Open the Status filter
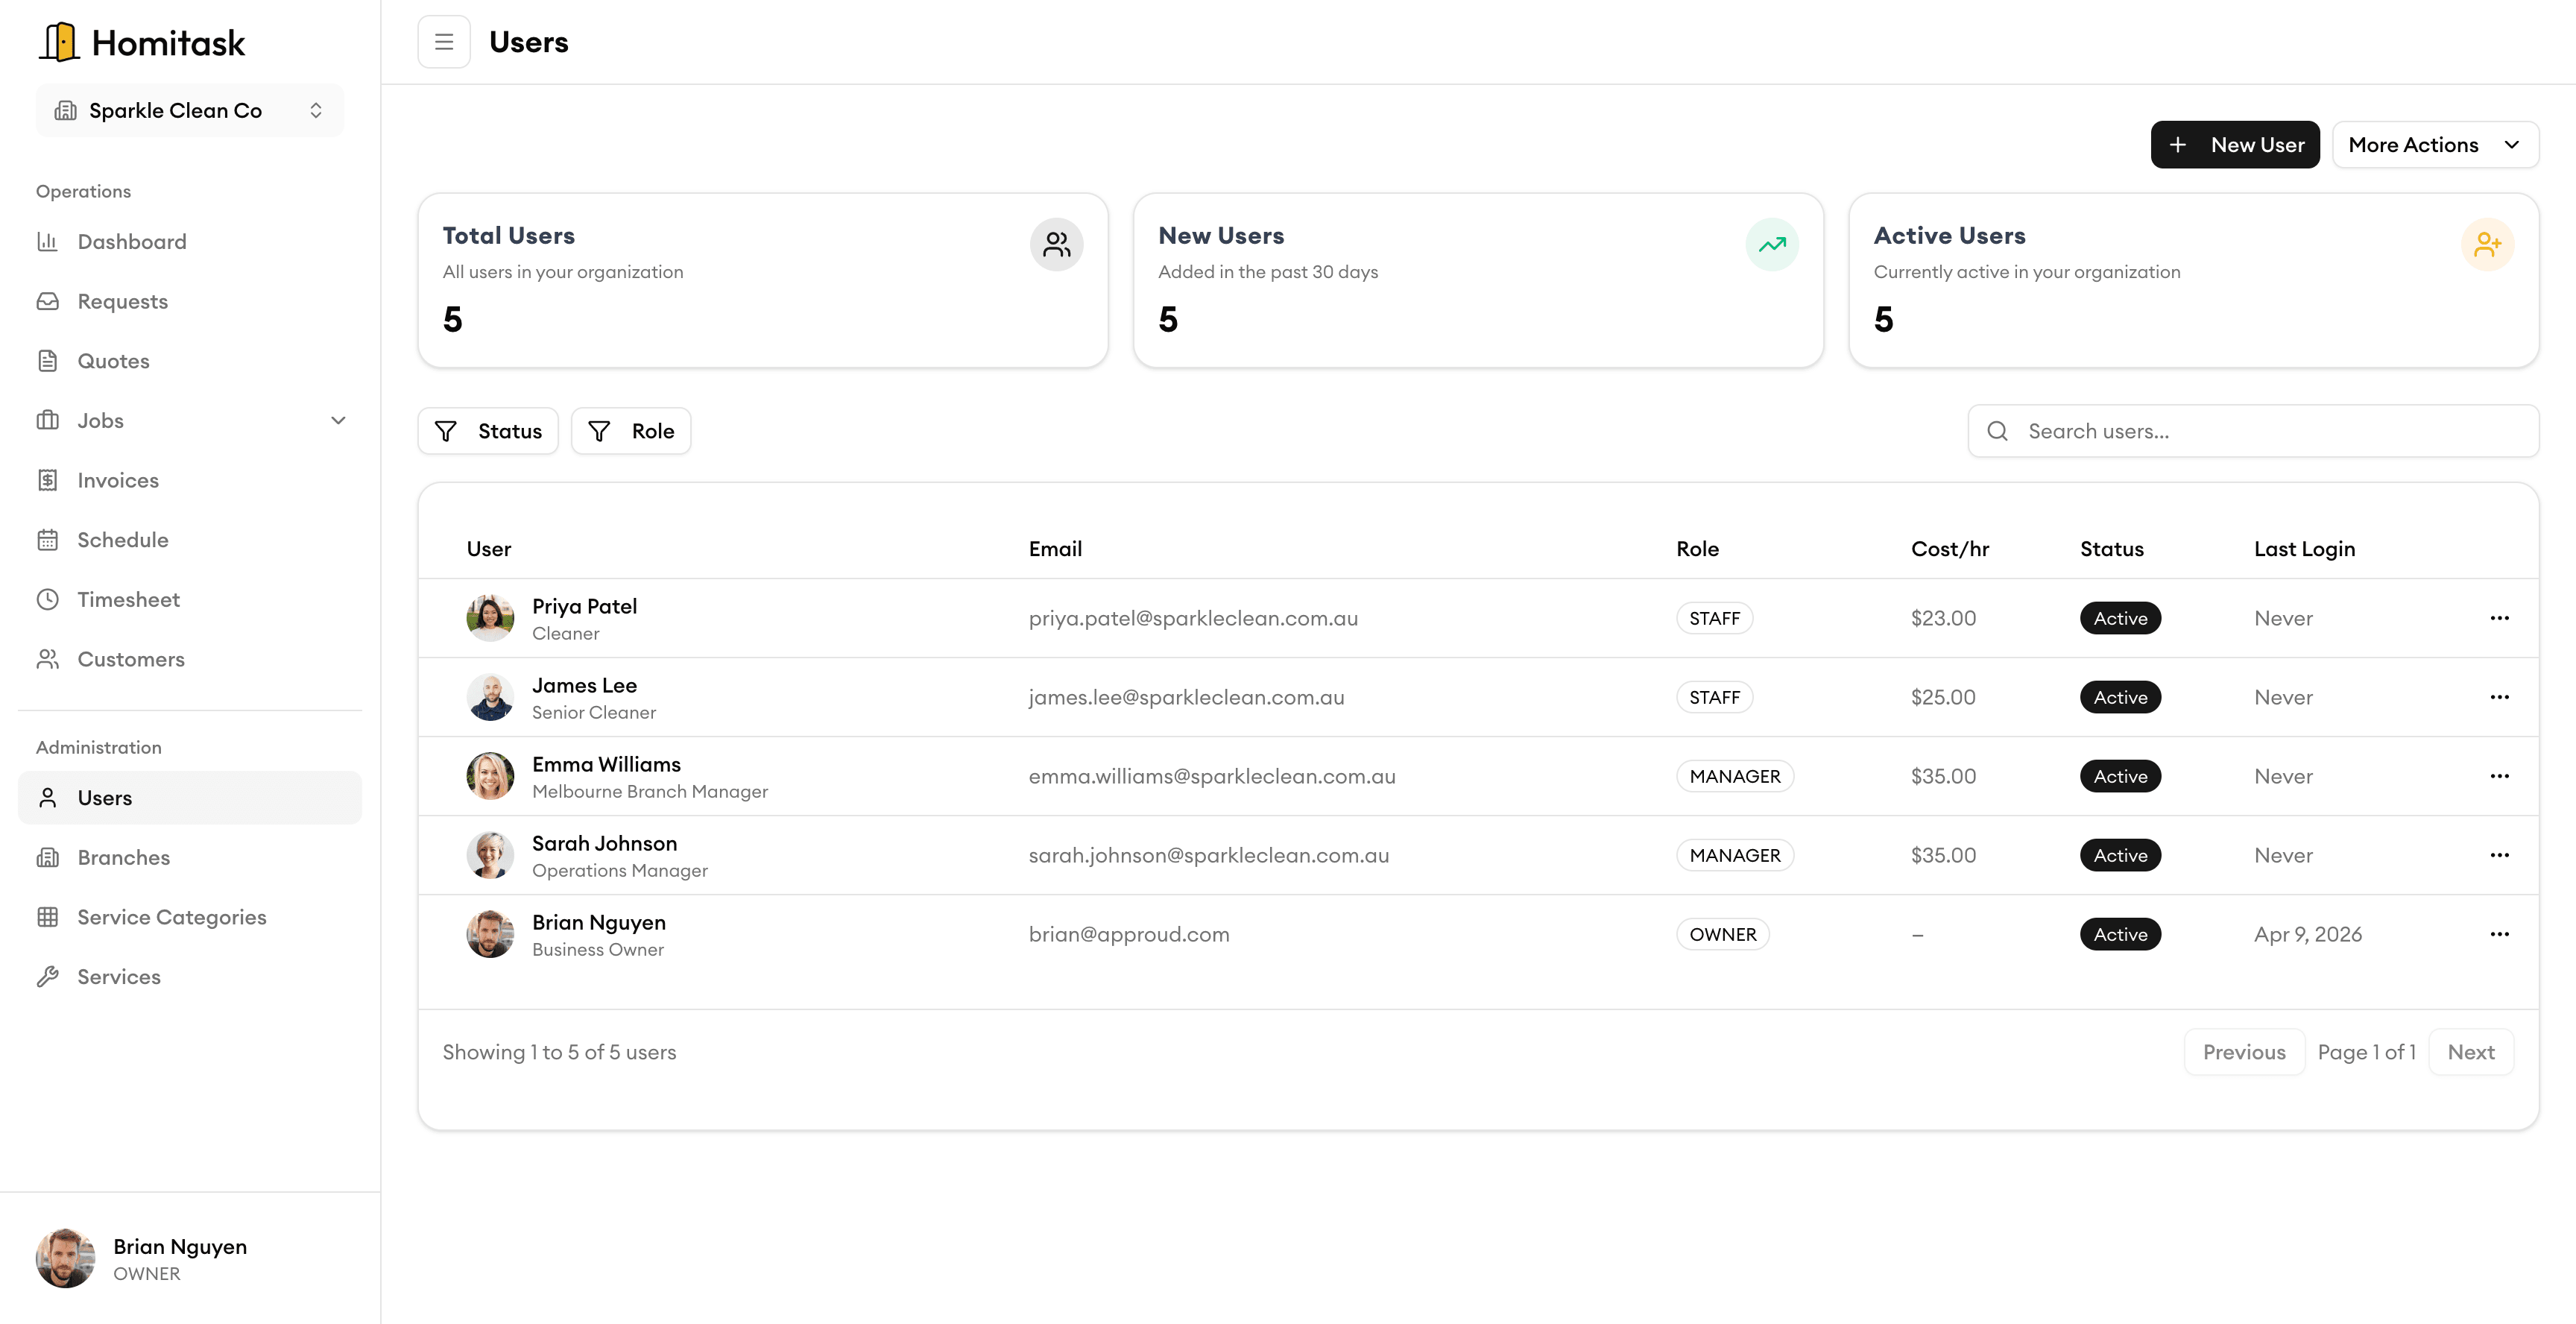This screenshot has width=2576, height=1324. pyautogui.click(x=488, y=430)
